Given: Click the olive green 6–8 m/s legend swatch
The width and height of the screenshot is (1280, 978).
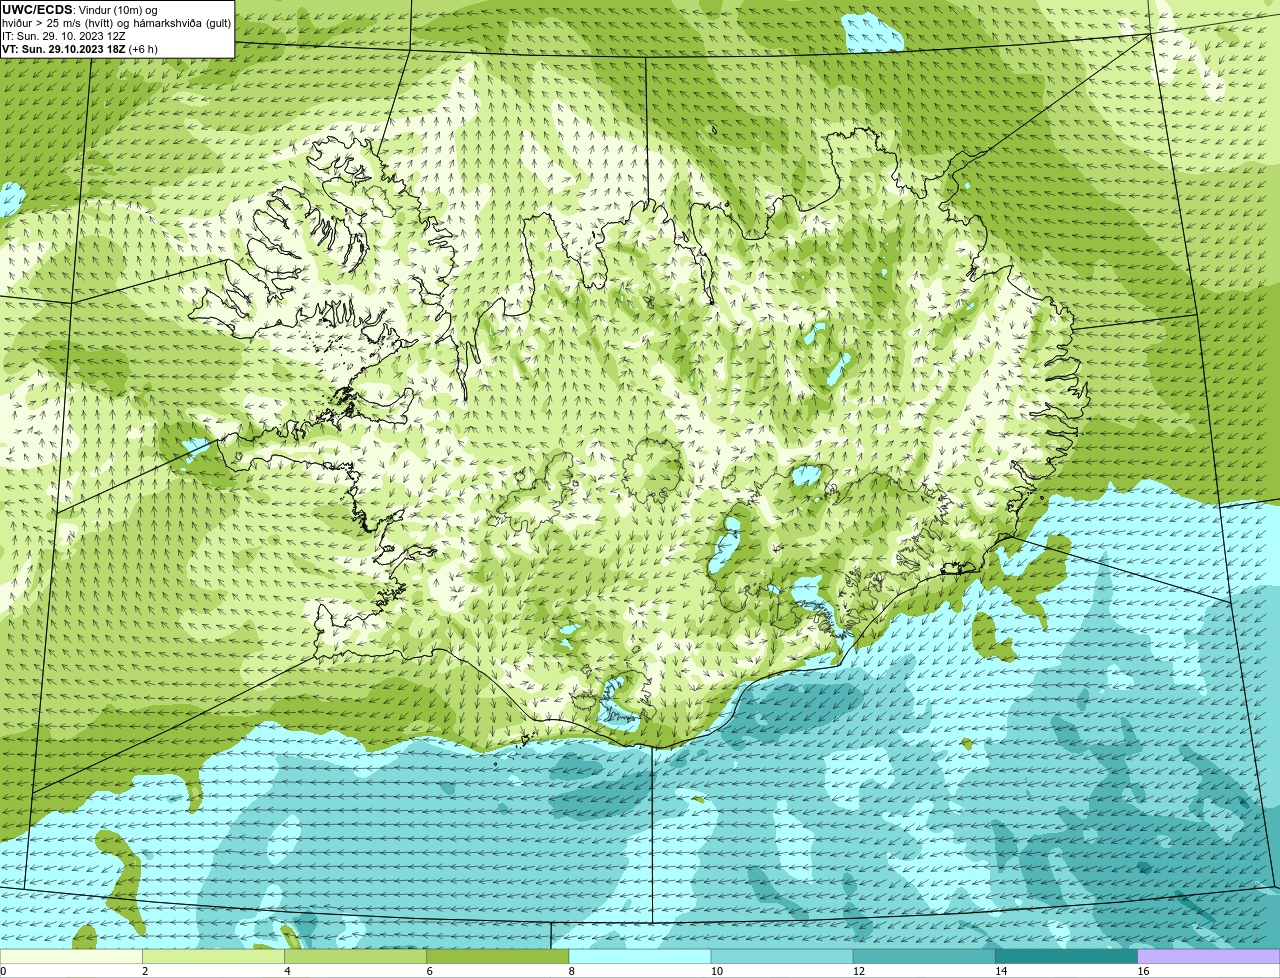Looking at the screenshot, I should pos(498,957).
